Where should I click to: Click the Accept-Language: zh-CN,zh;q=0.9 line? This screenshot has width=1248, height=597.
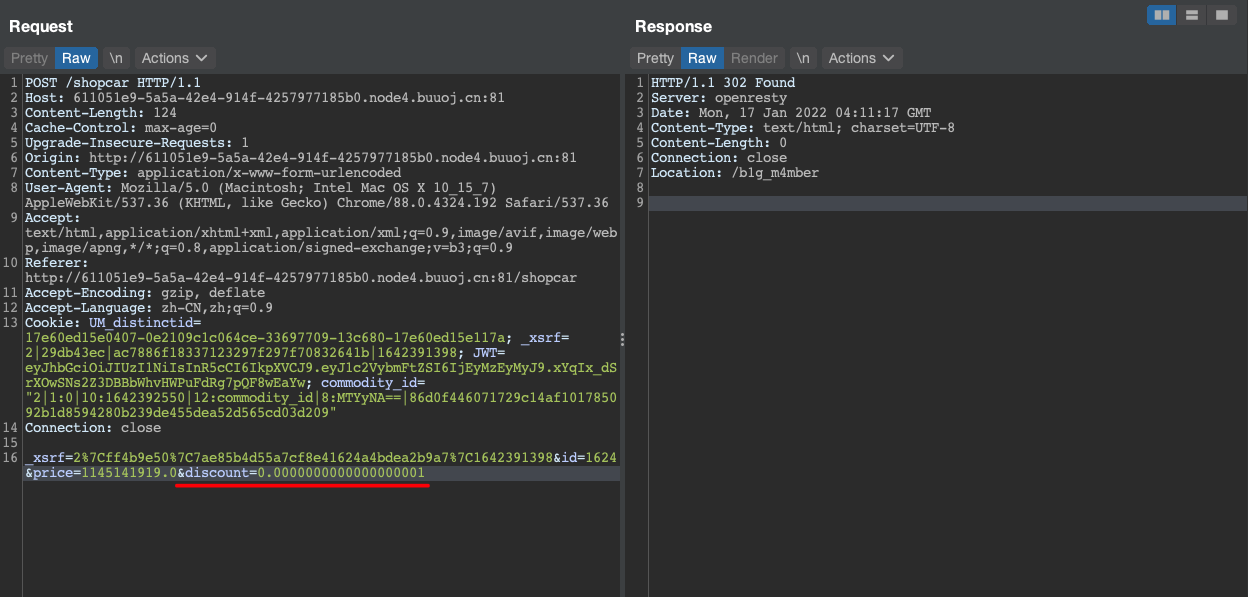click(149, 308)
